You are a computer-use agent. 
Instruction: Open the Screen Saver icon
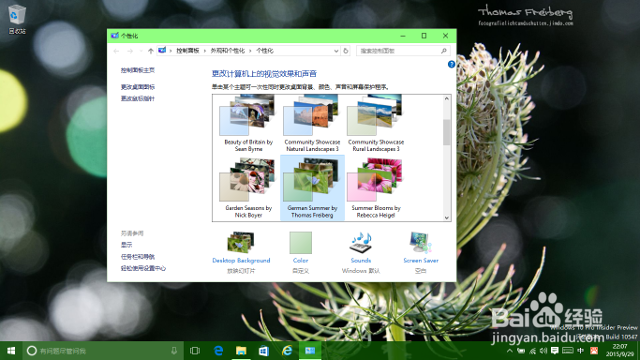[421, 242]
